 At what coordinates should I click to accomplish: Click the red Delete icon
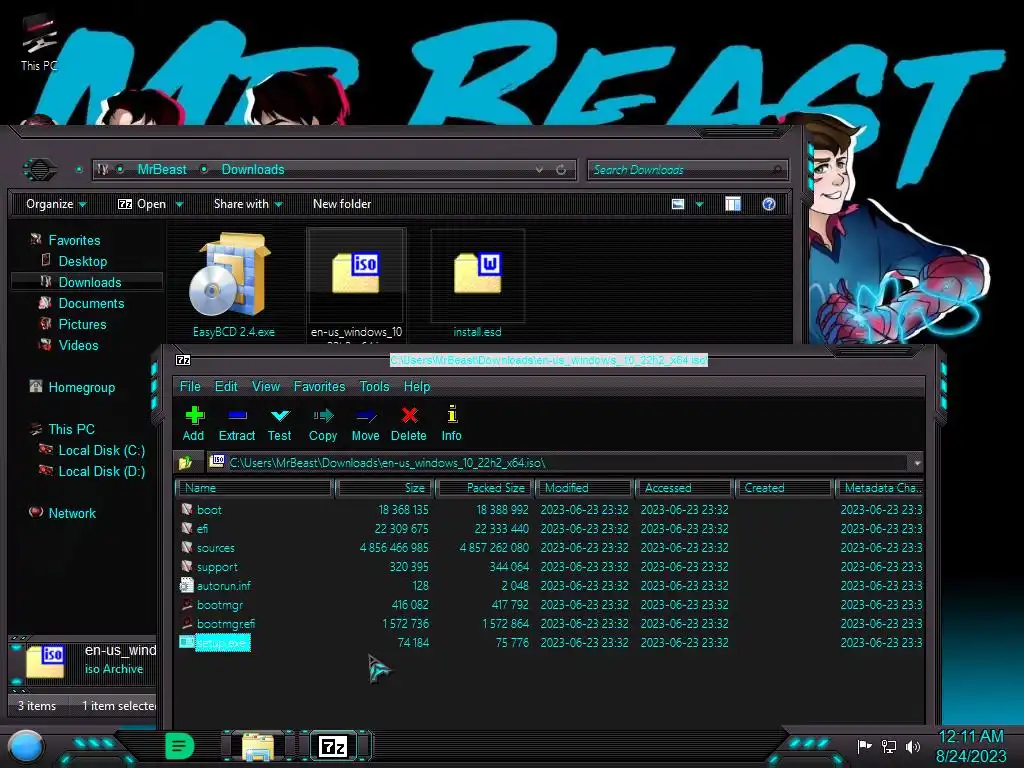pyautogui.click(x=409, y=415)
